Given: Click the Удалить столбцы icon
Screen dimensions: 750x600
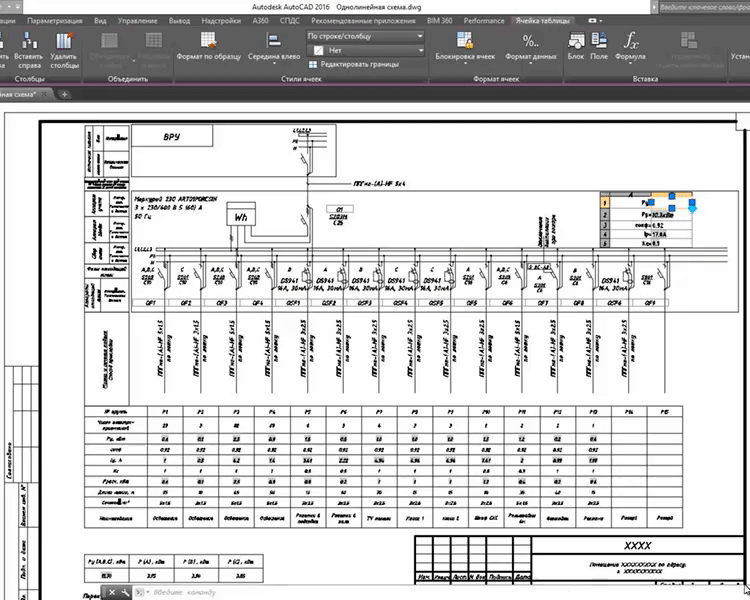Looking at the screenshot, I should pyautogui.click(x=64, y=41).
